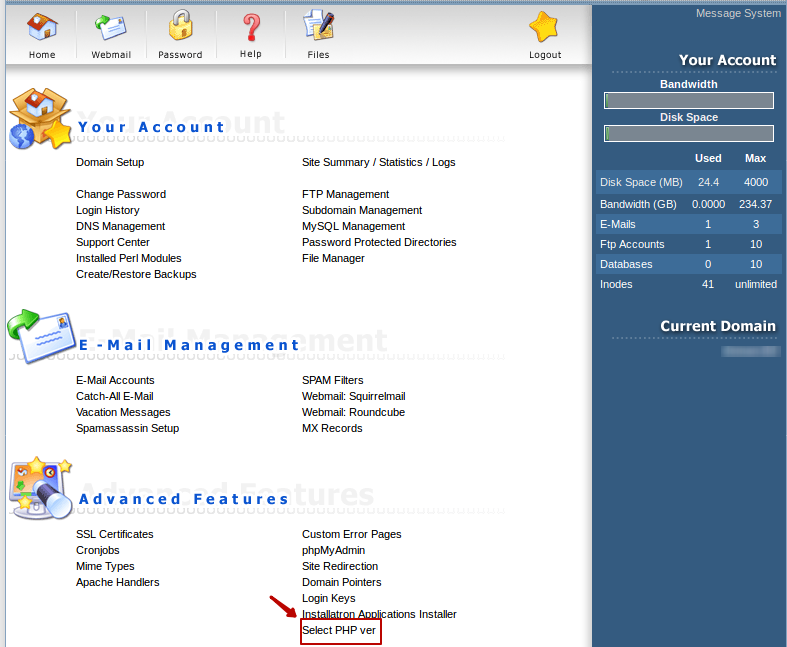The width and height of the screenshot is (787, 647).
Task: Click the Disk Space usage bar
Action: coord(688,133)
